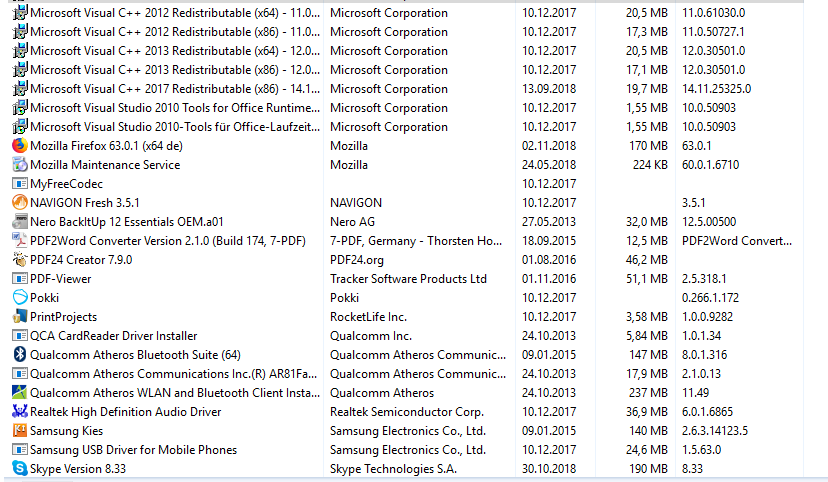Click the Mozilla Firefox 63.0.1 icon
Screen dimensions: 828x482
click(20, 146)
